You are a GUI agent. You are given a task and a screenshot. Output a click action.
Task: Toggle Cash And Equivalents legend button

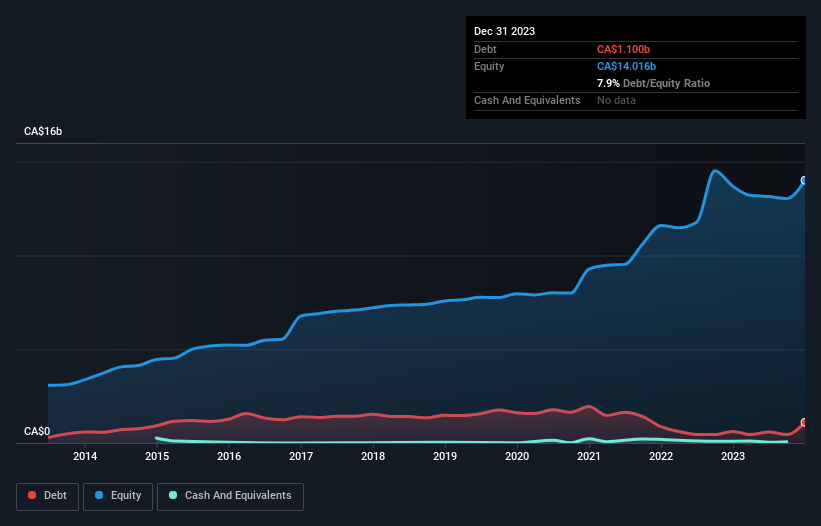230,496
